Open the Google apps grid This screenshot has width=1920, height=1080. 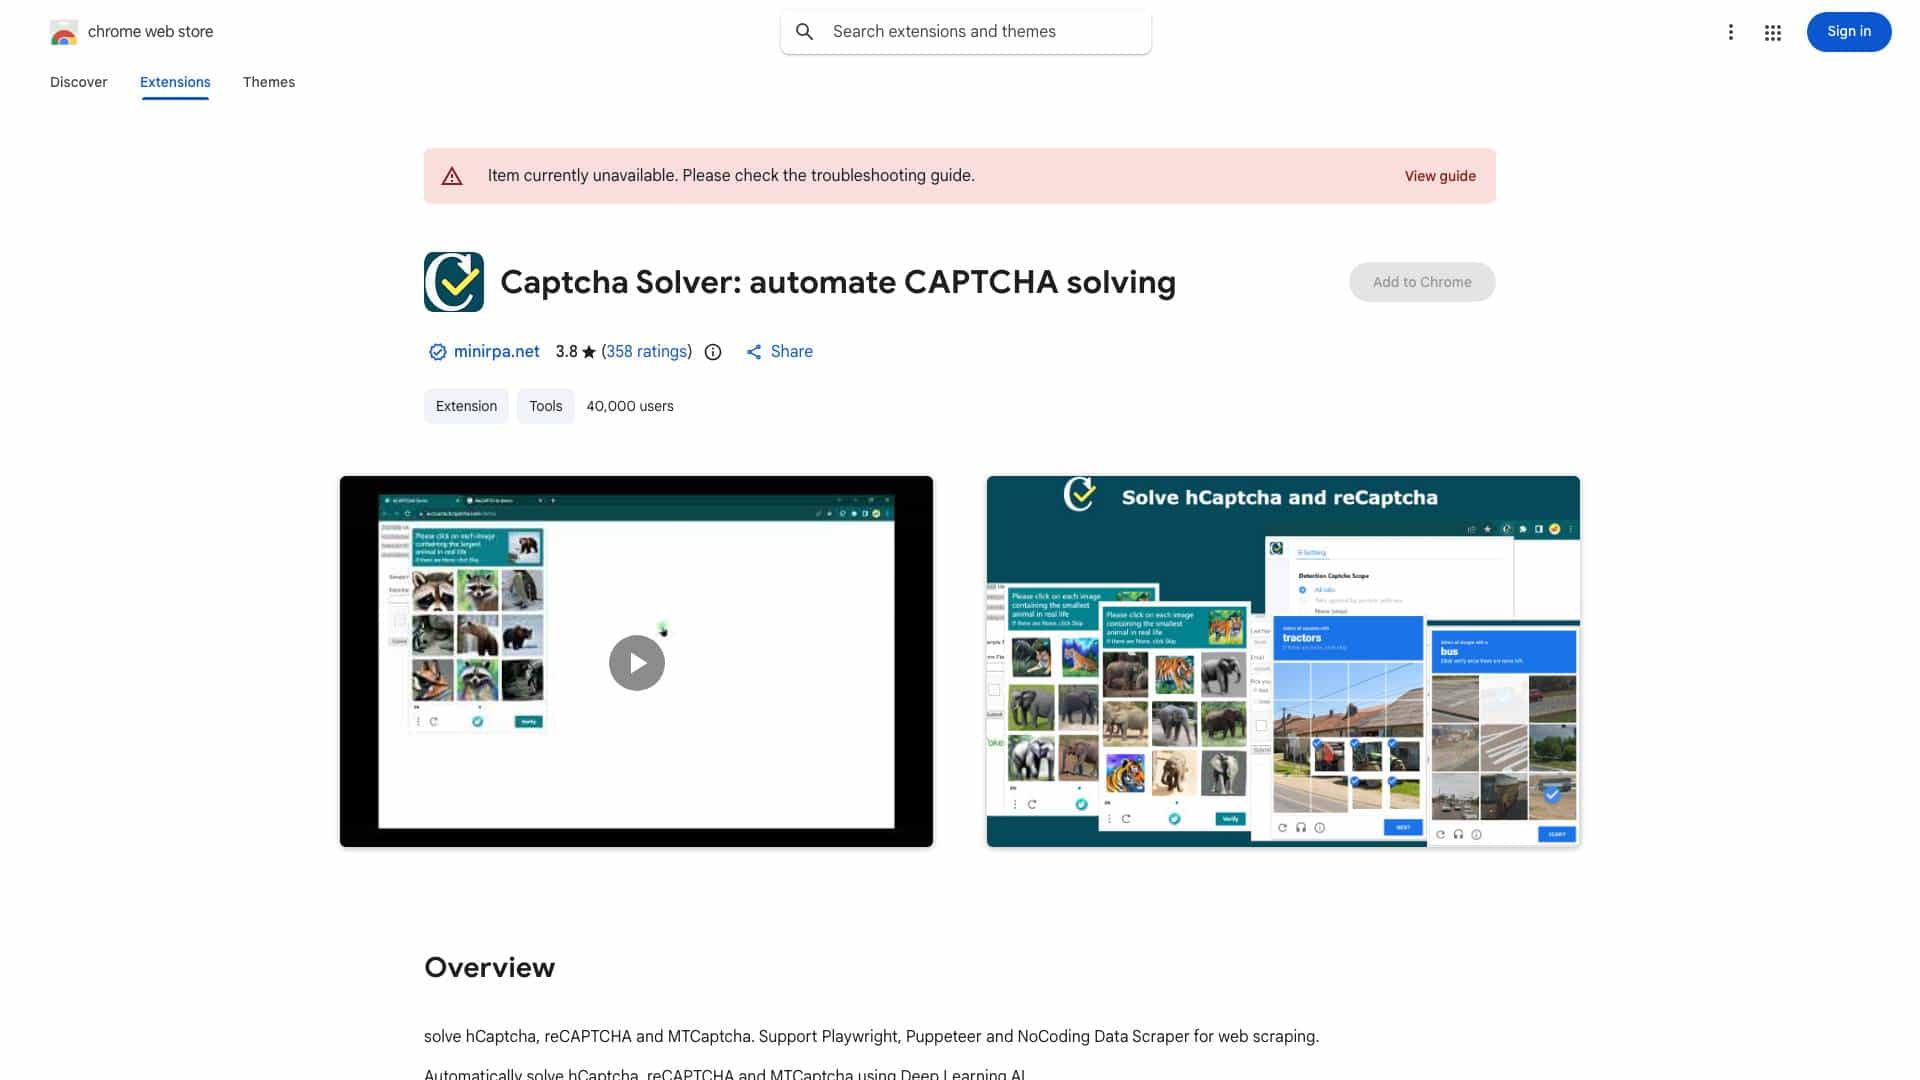pyautogui.click(x=1772, y=33)
